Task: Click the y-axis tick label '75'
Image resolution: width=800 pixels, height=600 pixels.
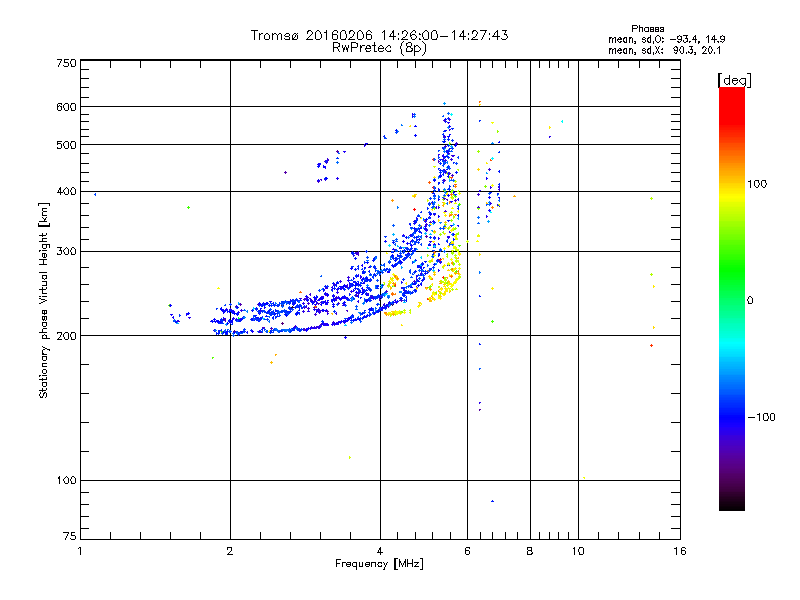Action: [70, 536]
